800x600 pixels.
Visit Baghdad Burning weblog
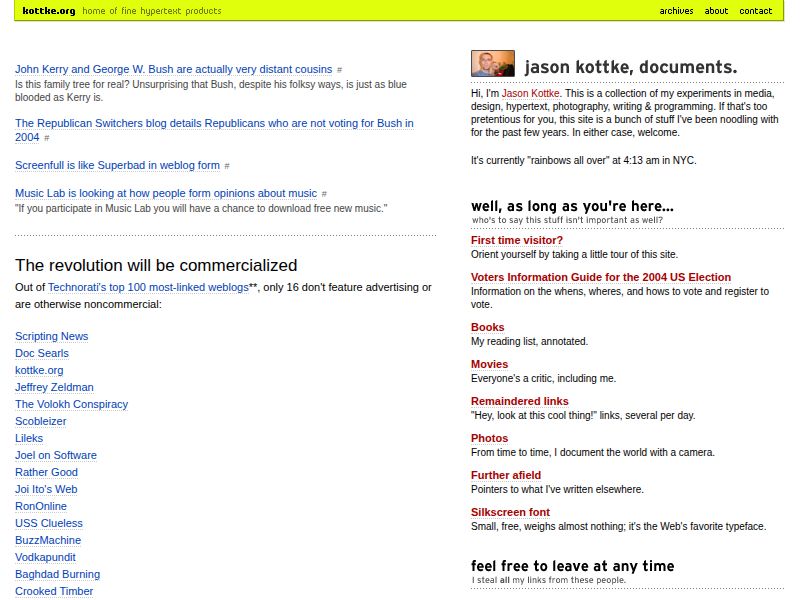pyautogui.click(x=58, y=574)
